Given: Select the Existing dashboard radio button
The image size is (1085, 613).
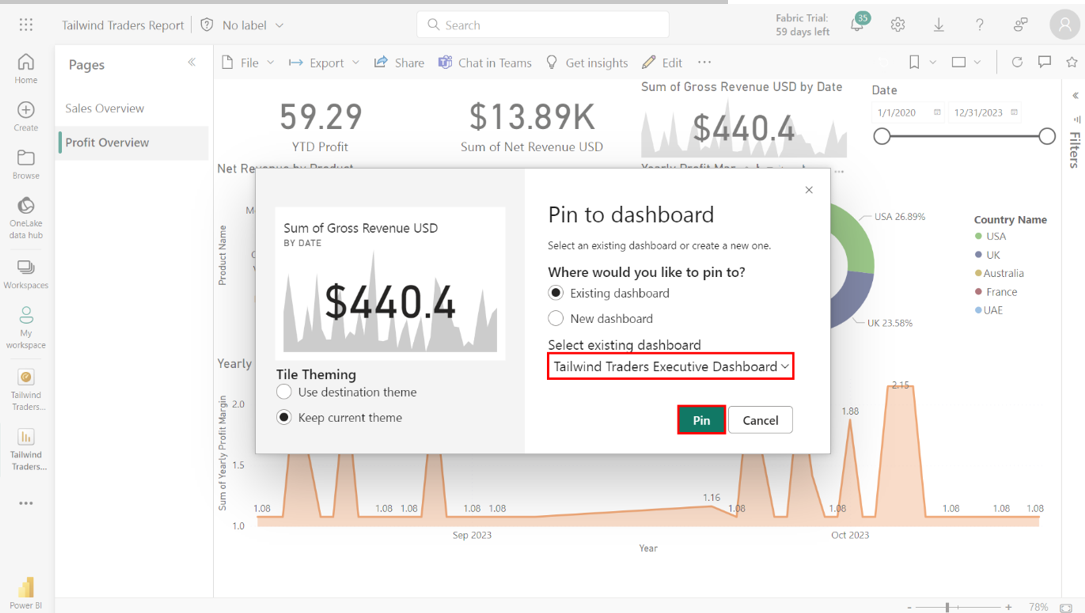Looking at the screenshot, I should coord(556,293).
